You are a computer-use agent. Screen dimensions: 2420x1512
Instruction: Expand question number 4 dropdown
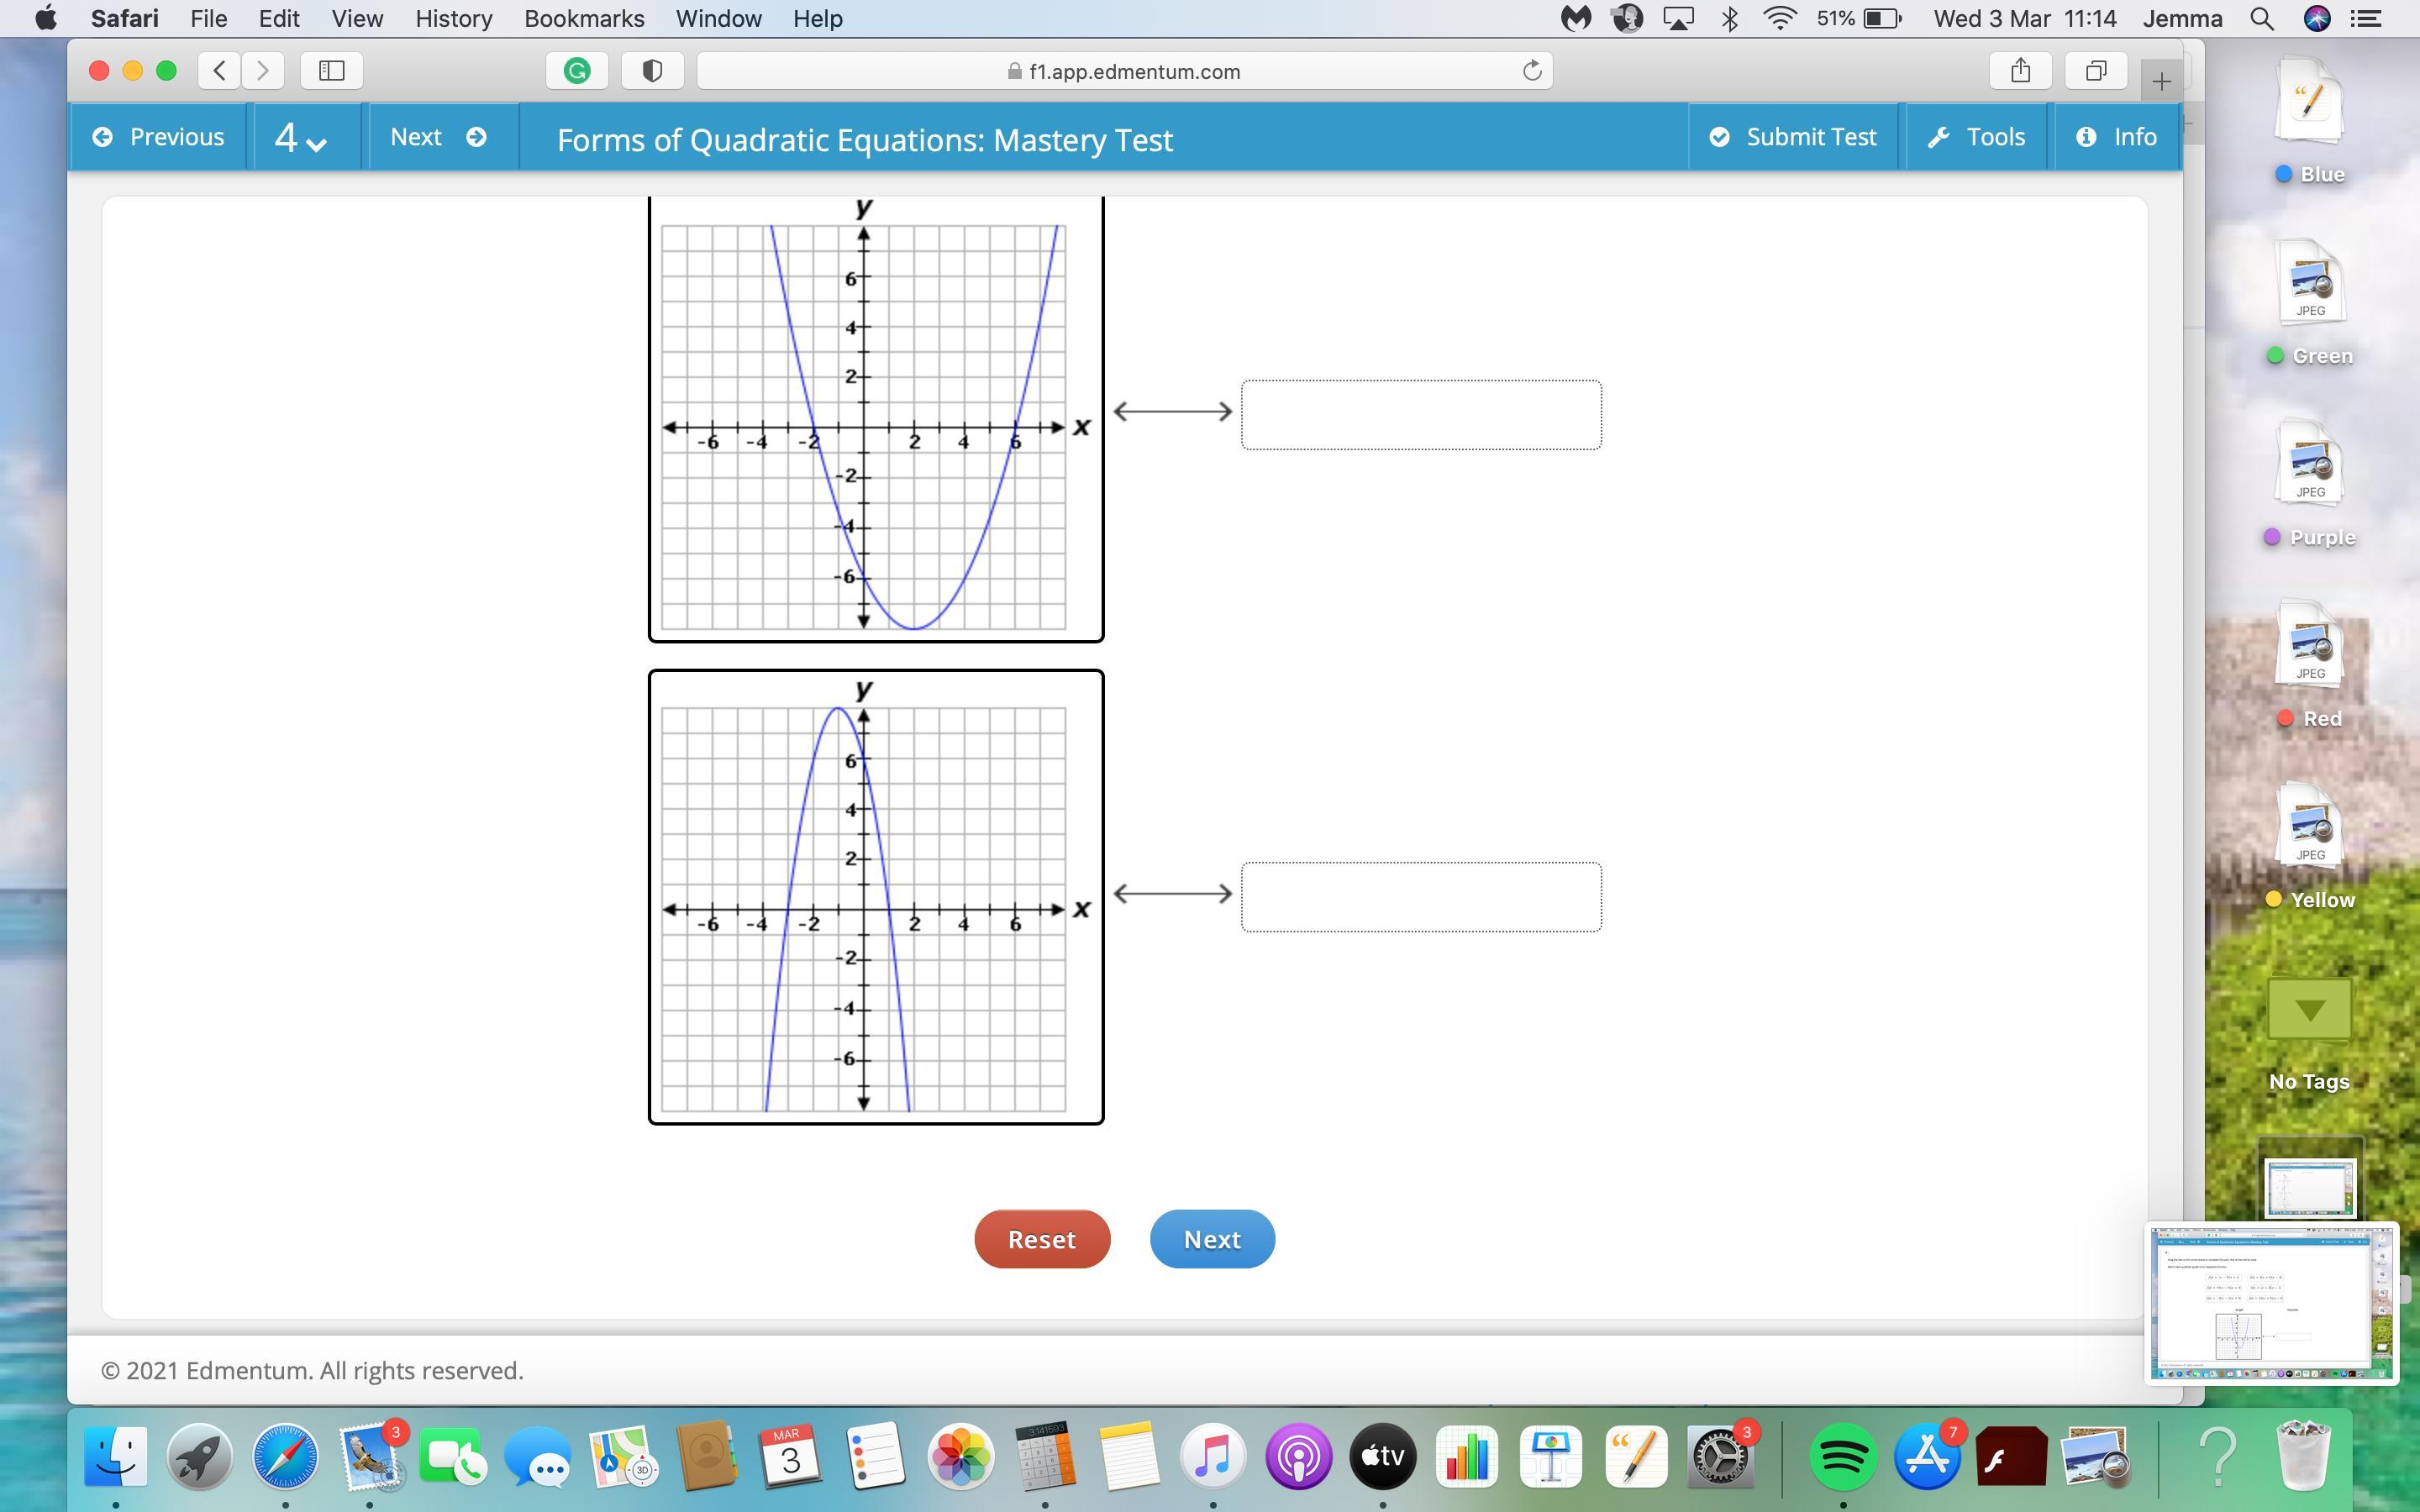pyautogui.click(x=301, y=138)
